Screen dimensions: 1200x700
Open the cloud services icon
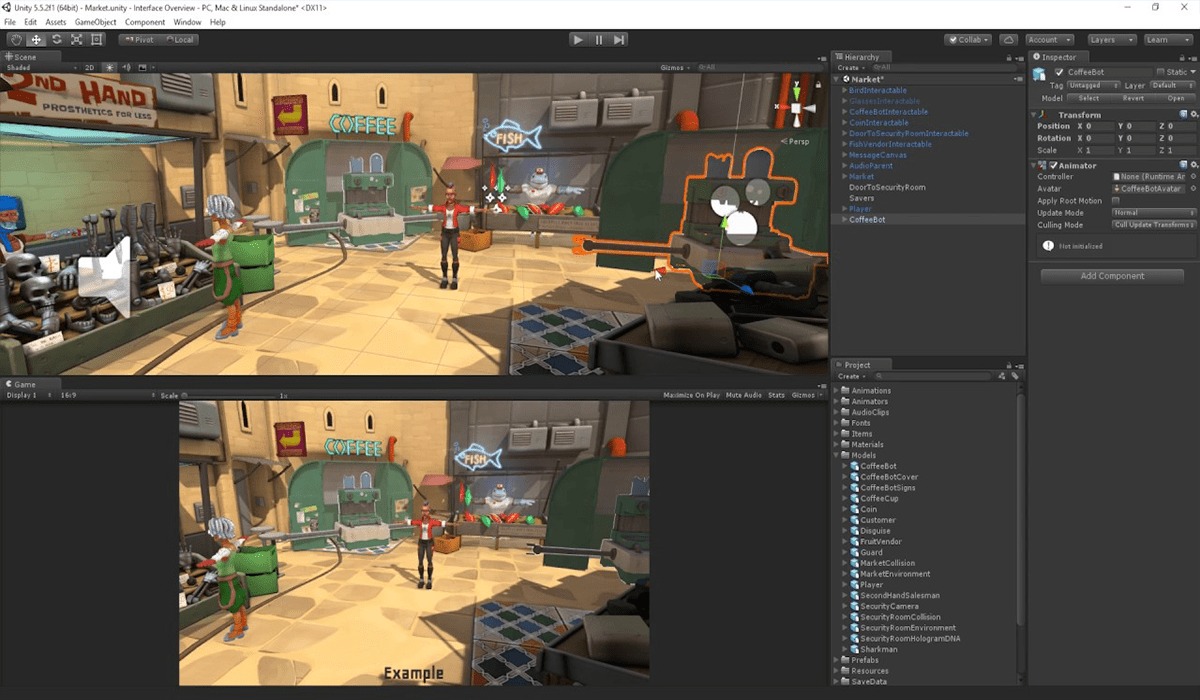(x=1008, y=40)
